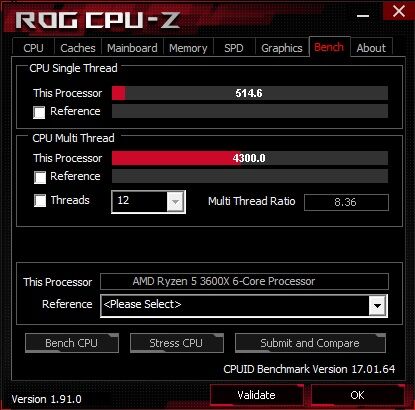Switch to the CPU tab
415x410 pixels.
pyautogui.click(x=33, y=48)
